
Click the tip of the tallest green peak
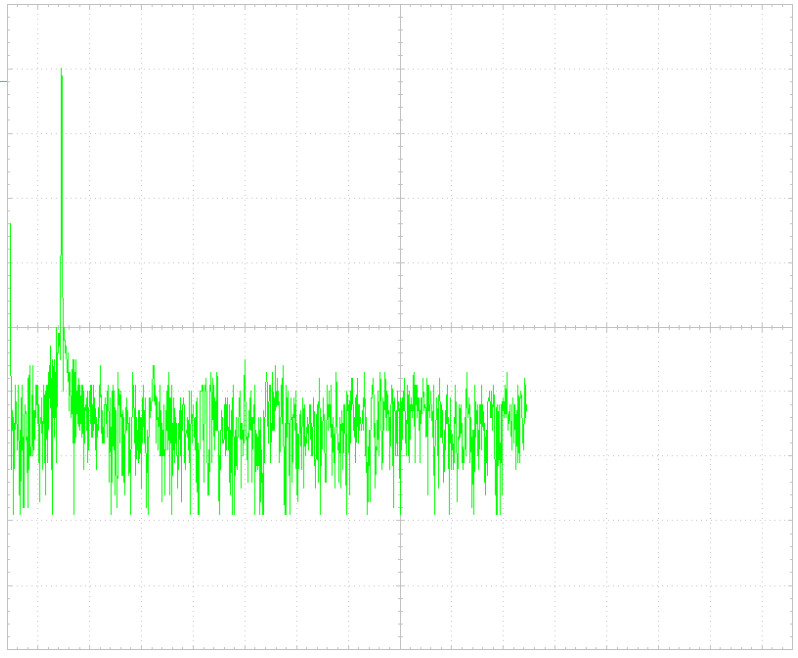point(61,70)
